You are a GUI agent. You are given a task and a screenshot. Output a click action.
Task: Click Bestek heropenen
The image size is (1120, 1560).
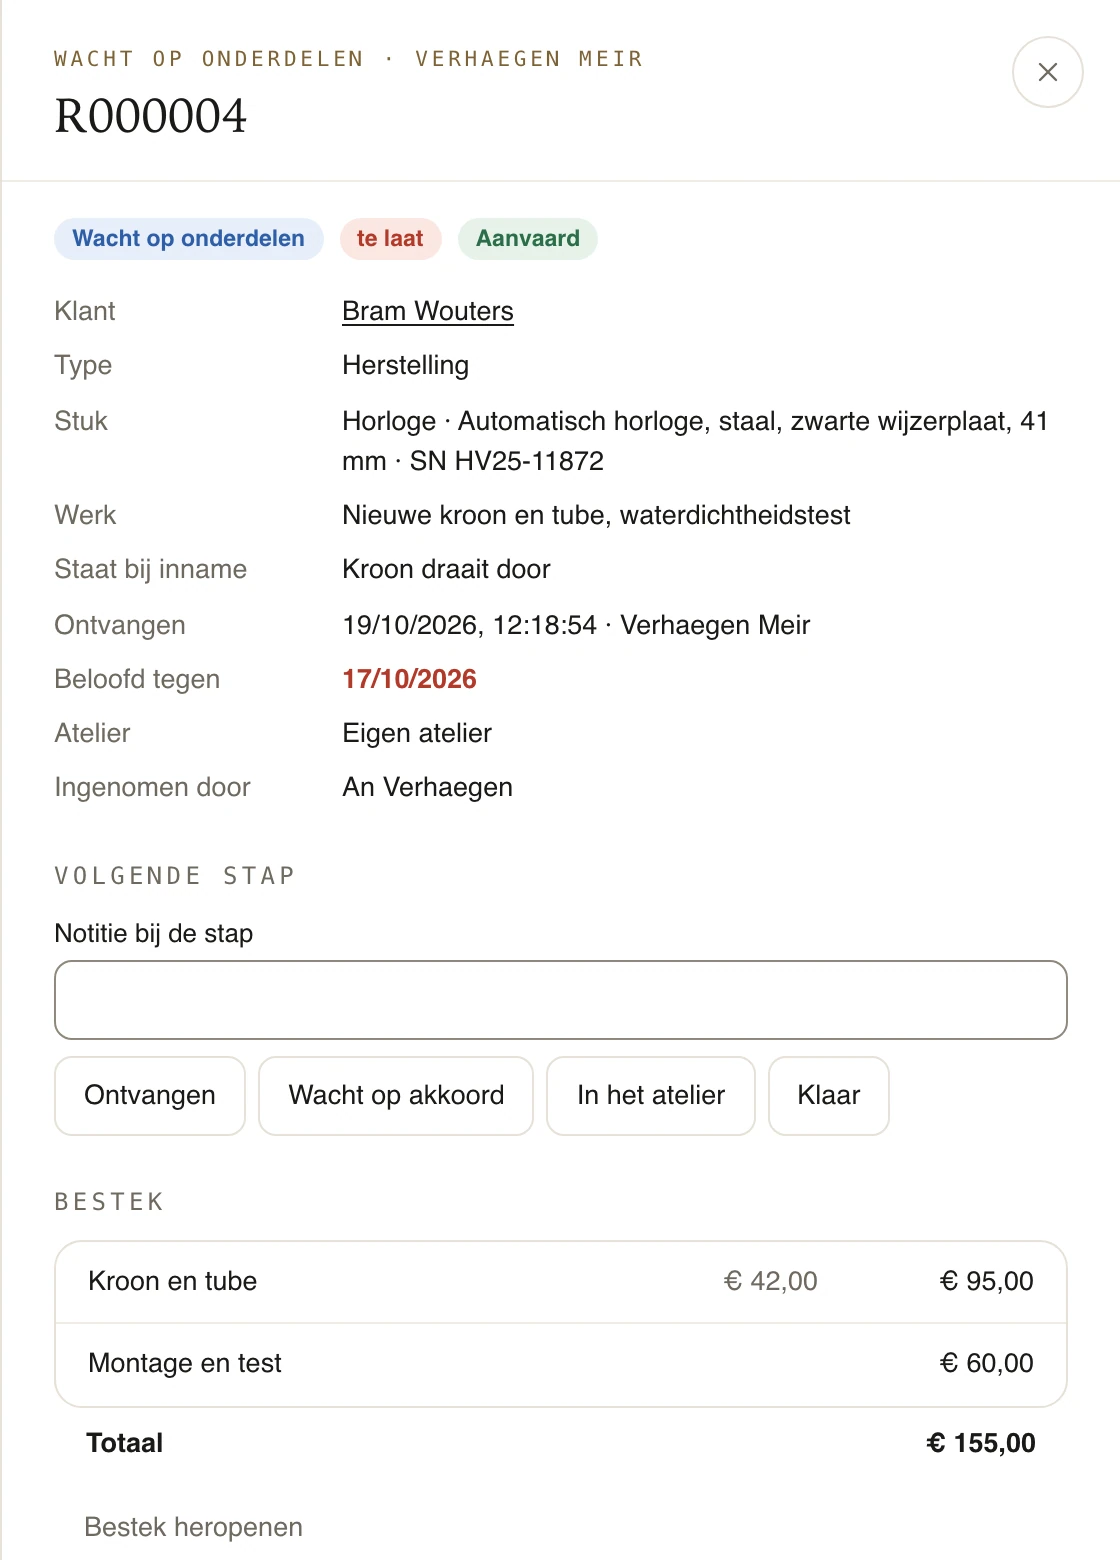tap(193, 1527)
